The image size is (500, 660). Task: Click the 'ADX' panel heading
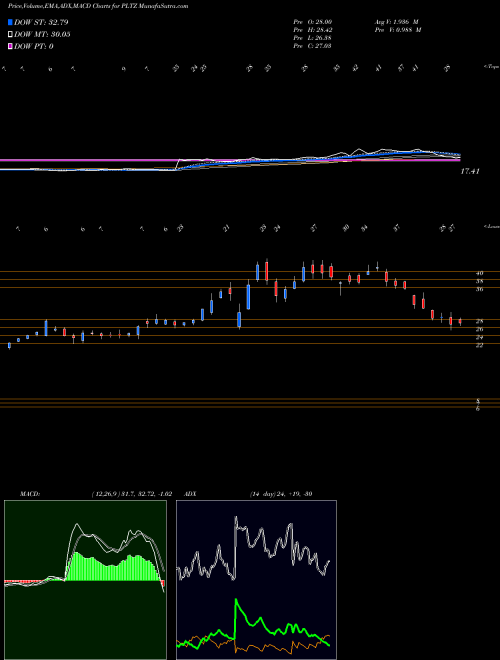(190, 494)
